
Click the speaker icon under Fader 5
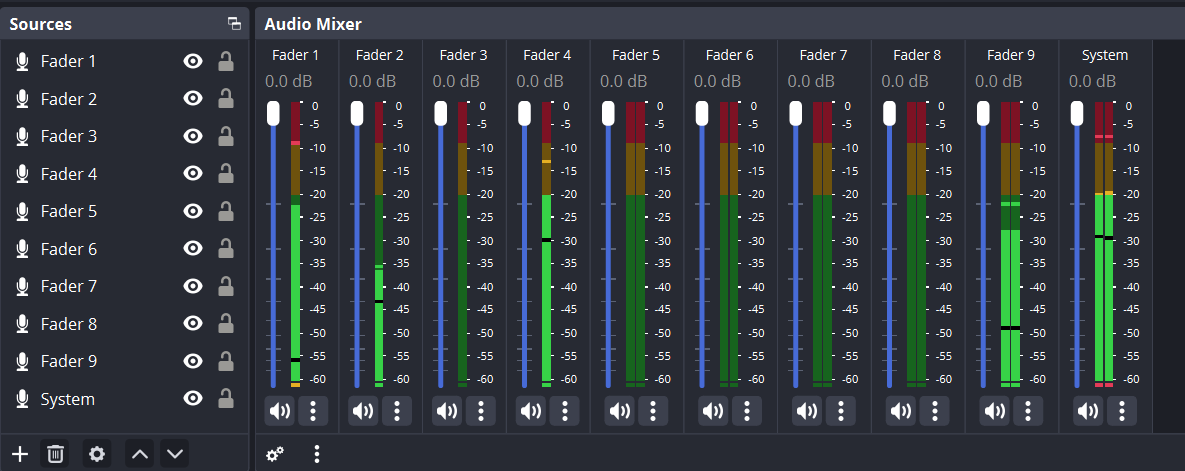pyautogui.click(x=620, y=411)
